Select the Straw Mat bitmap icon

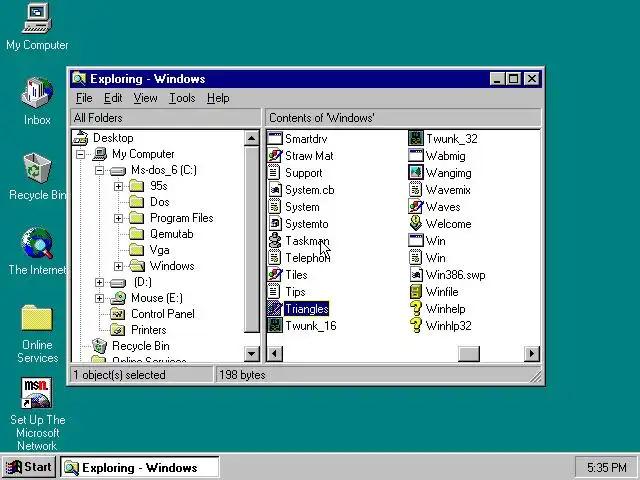(x=275, y=156)
